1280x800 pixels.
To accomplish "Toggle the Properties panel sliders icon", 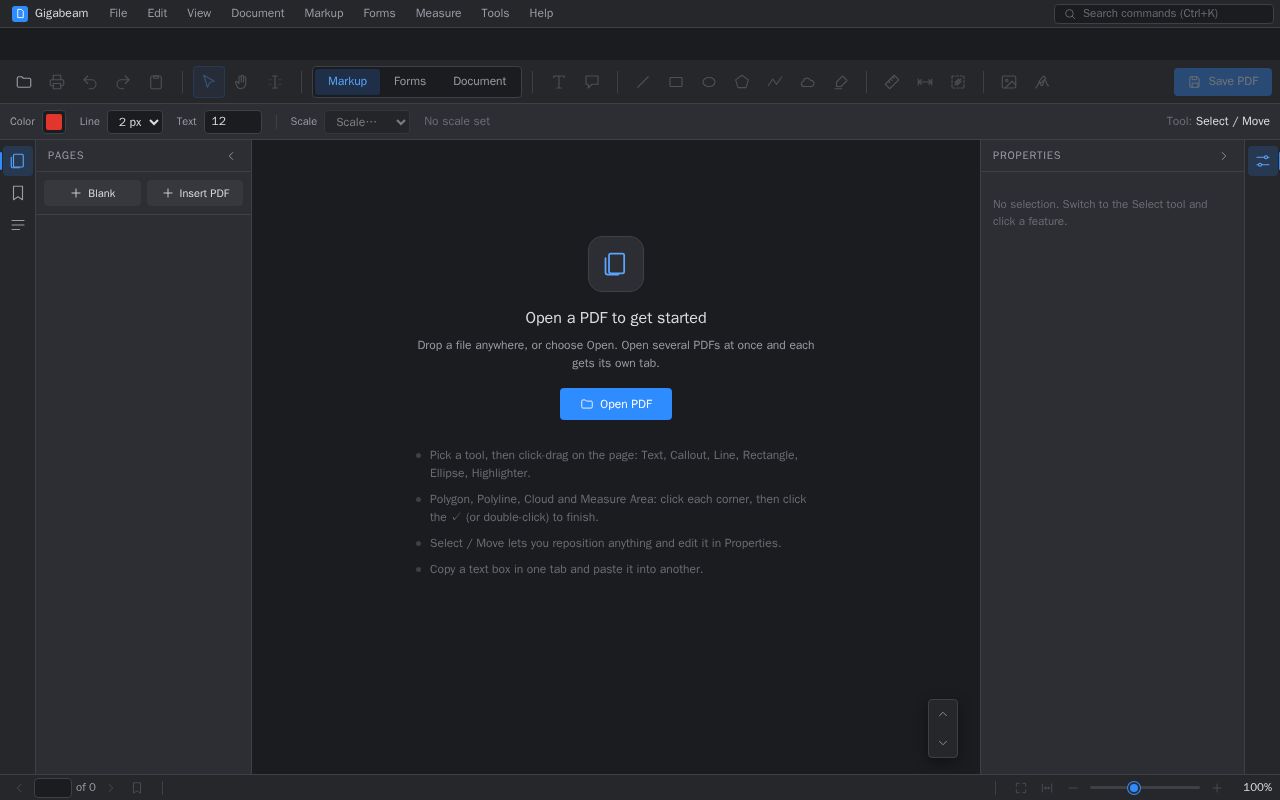I will pyautogui.click(x=1263, y=161).
